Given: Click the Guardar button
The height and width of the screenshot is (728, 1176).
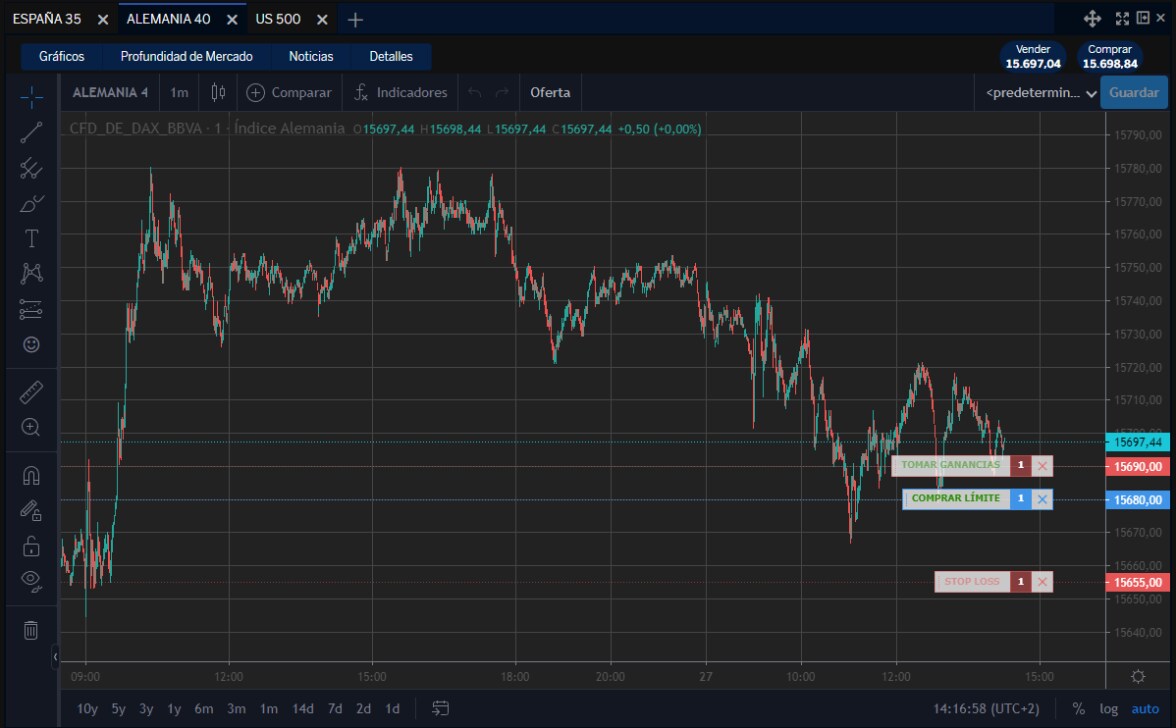Looking at the screenshot, I should (1134, 92).
